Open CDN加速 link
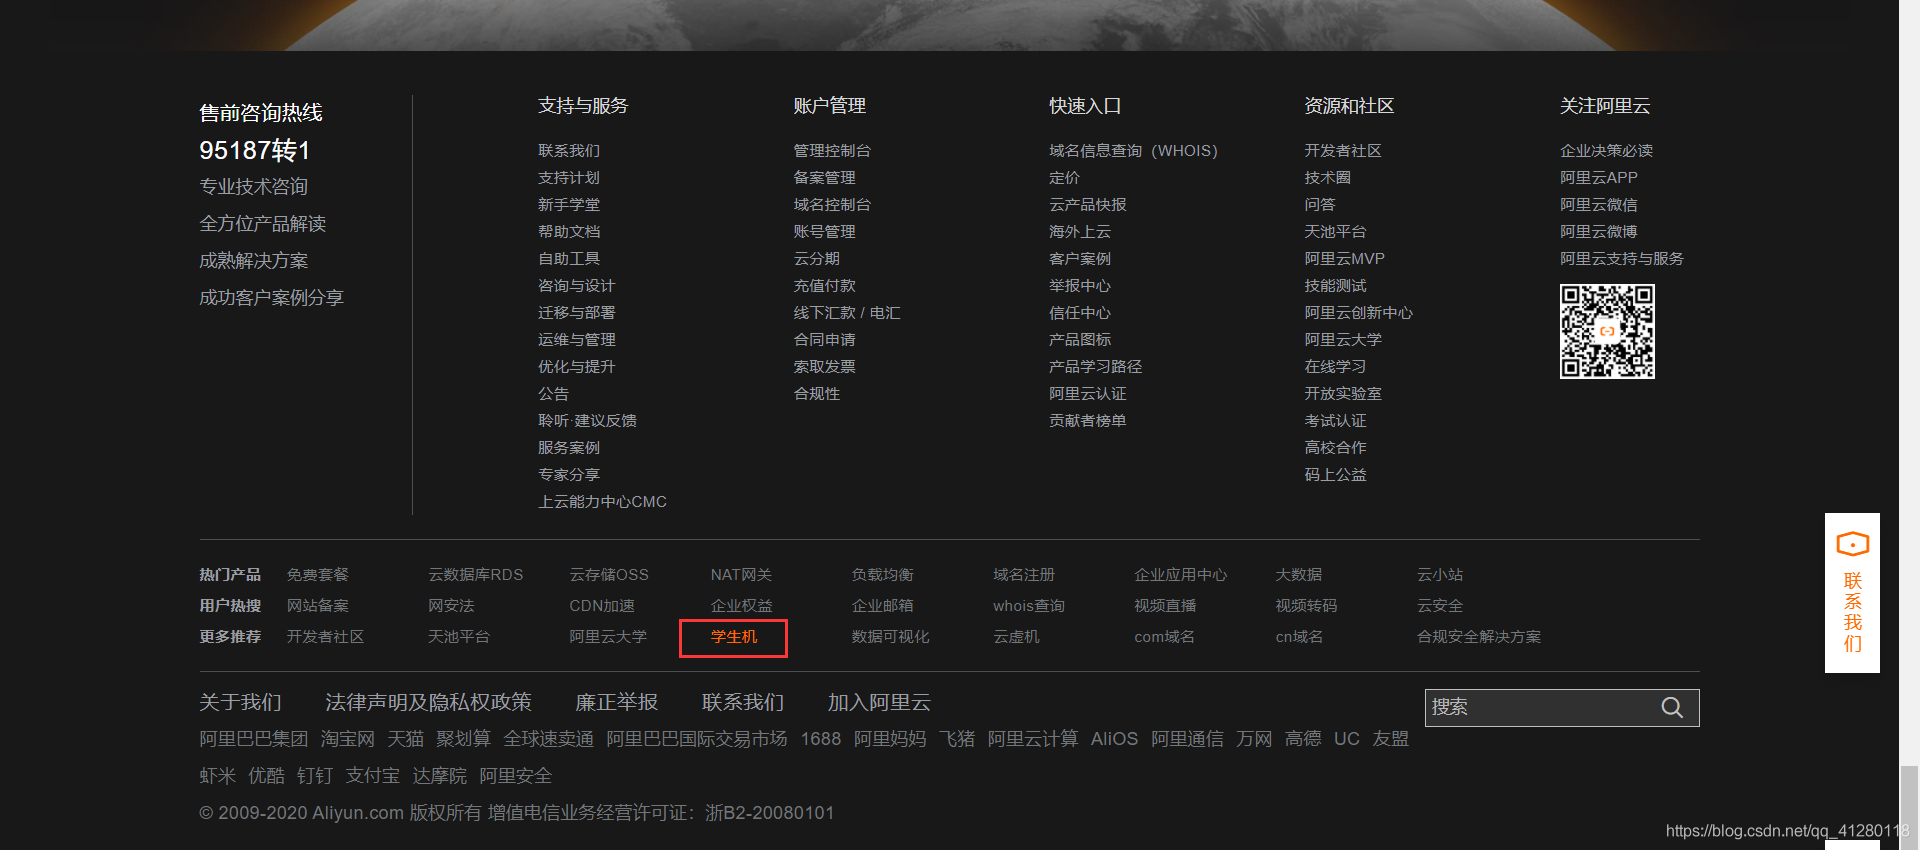 click(x=602, y=606)
